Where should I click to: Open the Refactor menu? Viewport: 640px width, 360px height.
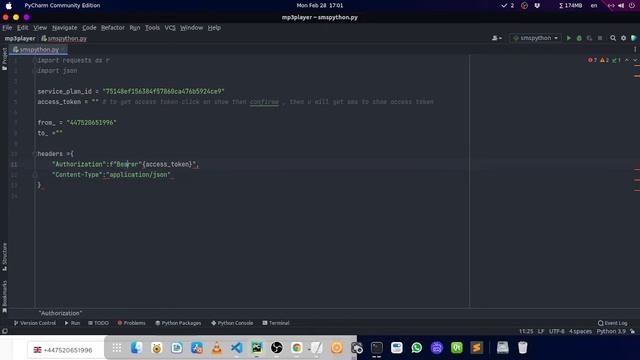pyautogui.click(x=113, y=28)
